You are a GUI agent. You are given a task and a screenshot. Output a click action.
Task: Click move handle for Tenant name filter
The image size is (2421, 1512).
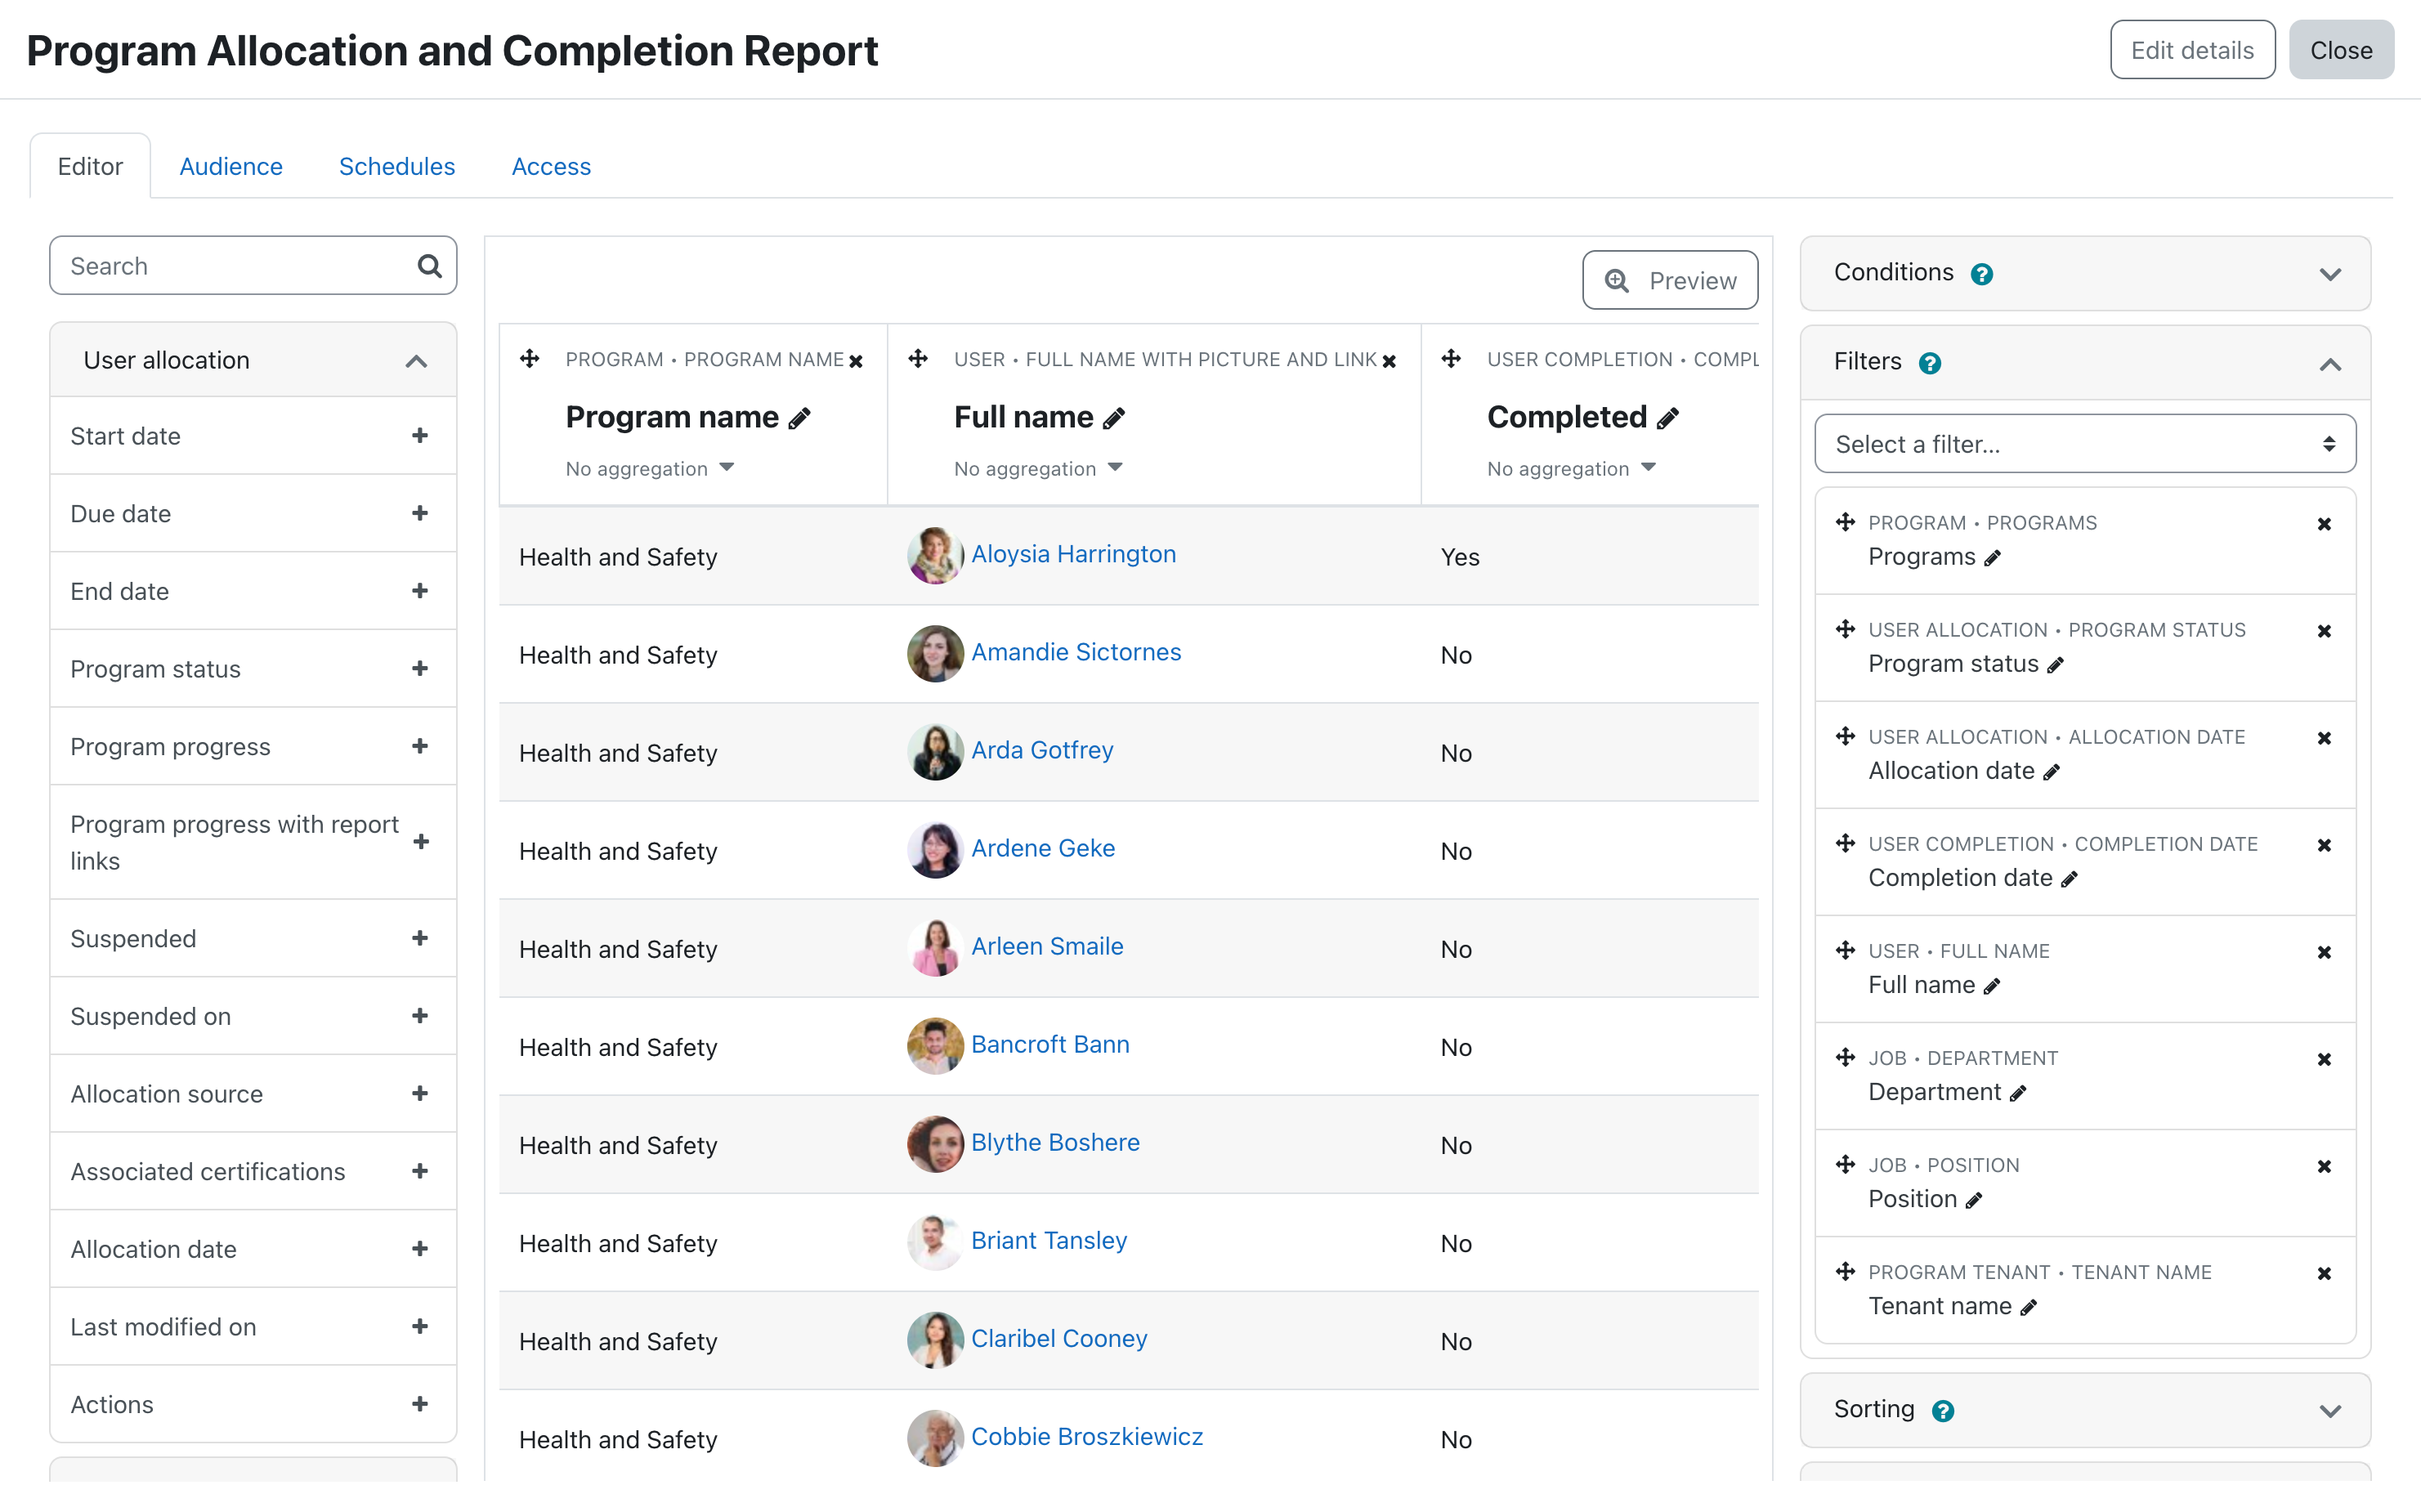coord(1845,1271)
